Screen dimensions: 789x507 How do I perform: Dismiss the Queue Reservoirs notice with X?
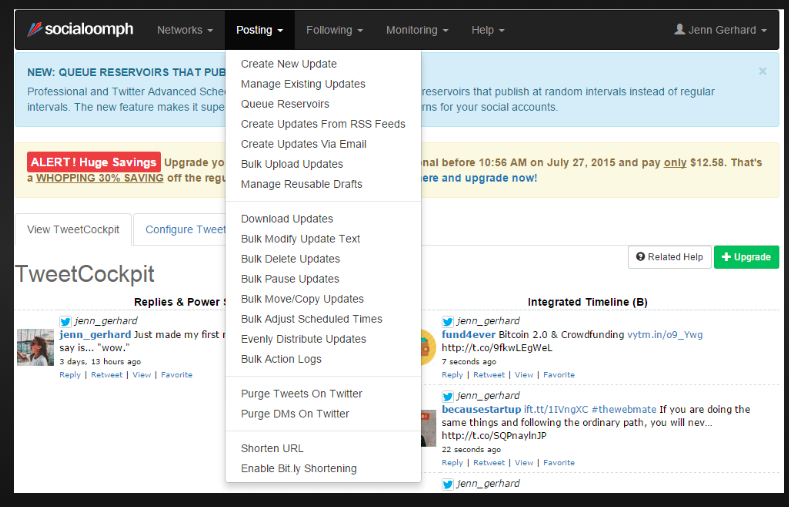pos(762,71)
